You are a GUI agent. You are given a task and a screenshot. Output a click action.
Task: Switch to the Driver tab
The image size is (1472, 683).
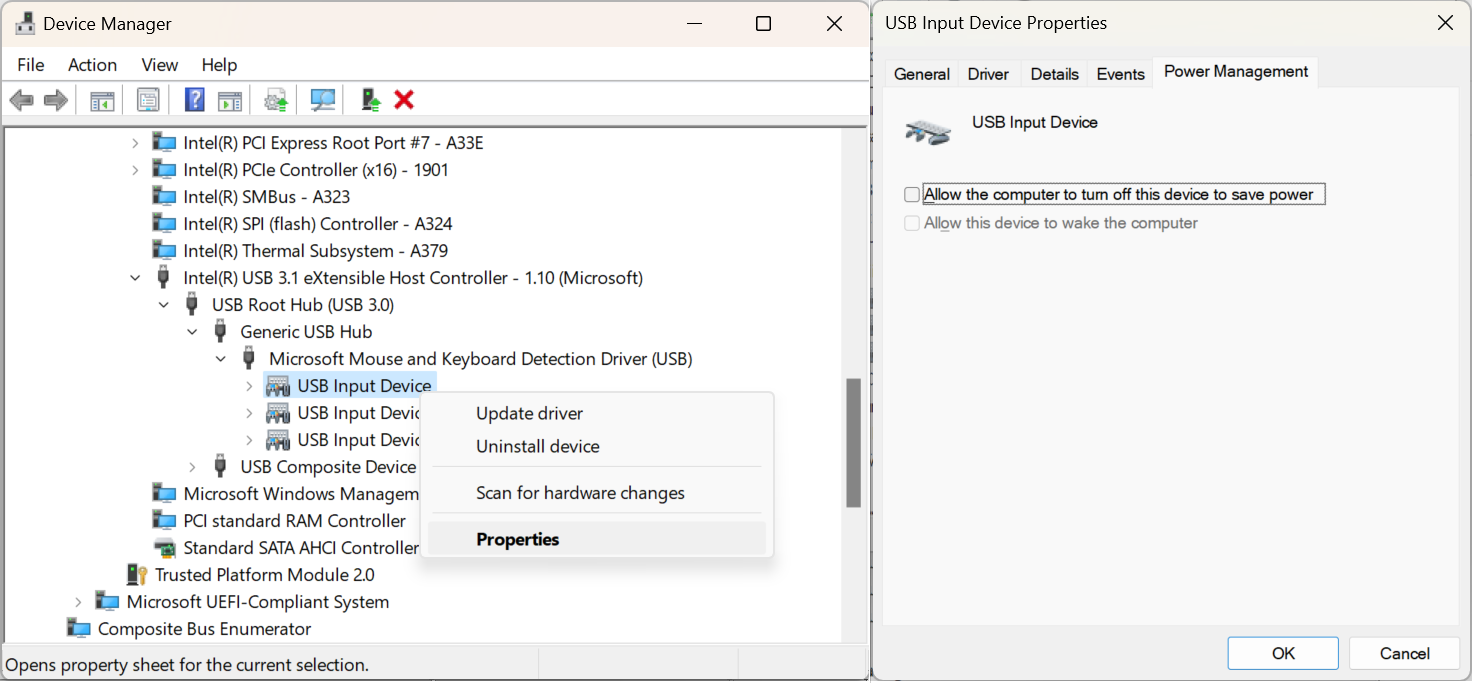pos(989,74)
